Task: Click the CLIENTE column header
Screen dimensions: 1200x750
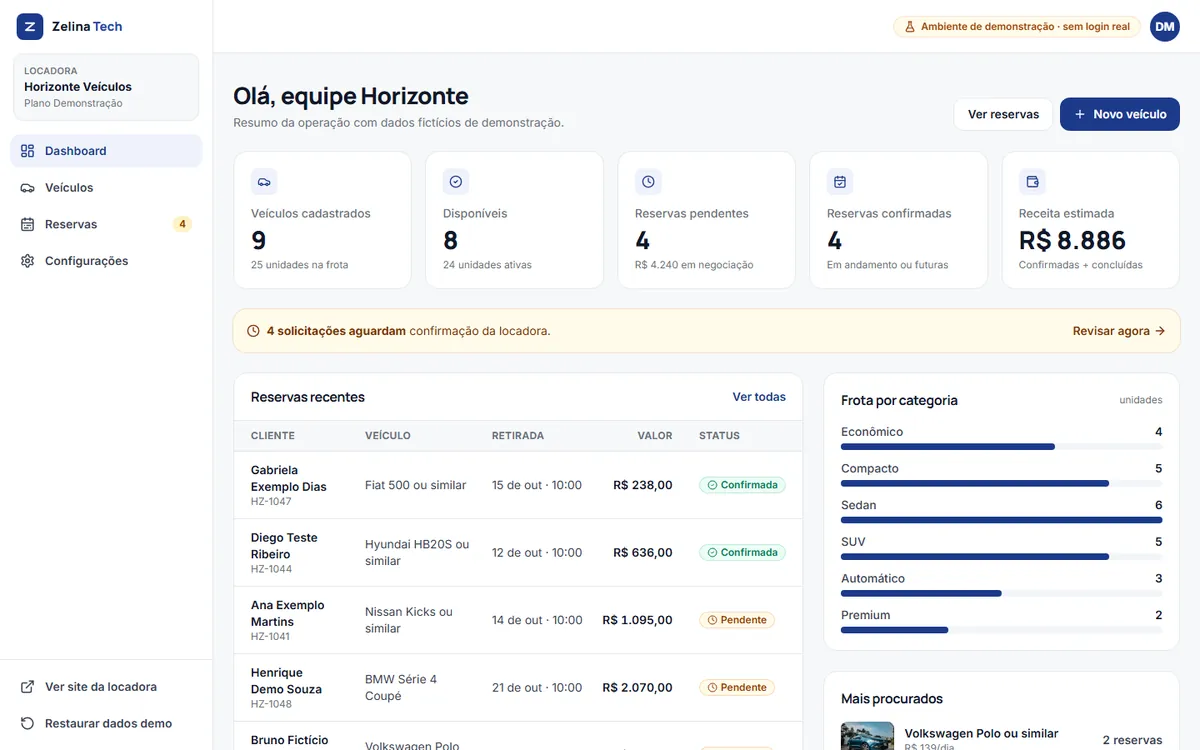Action: tap(273, 436)
